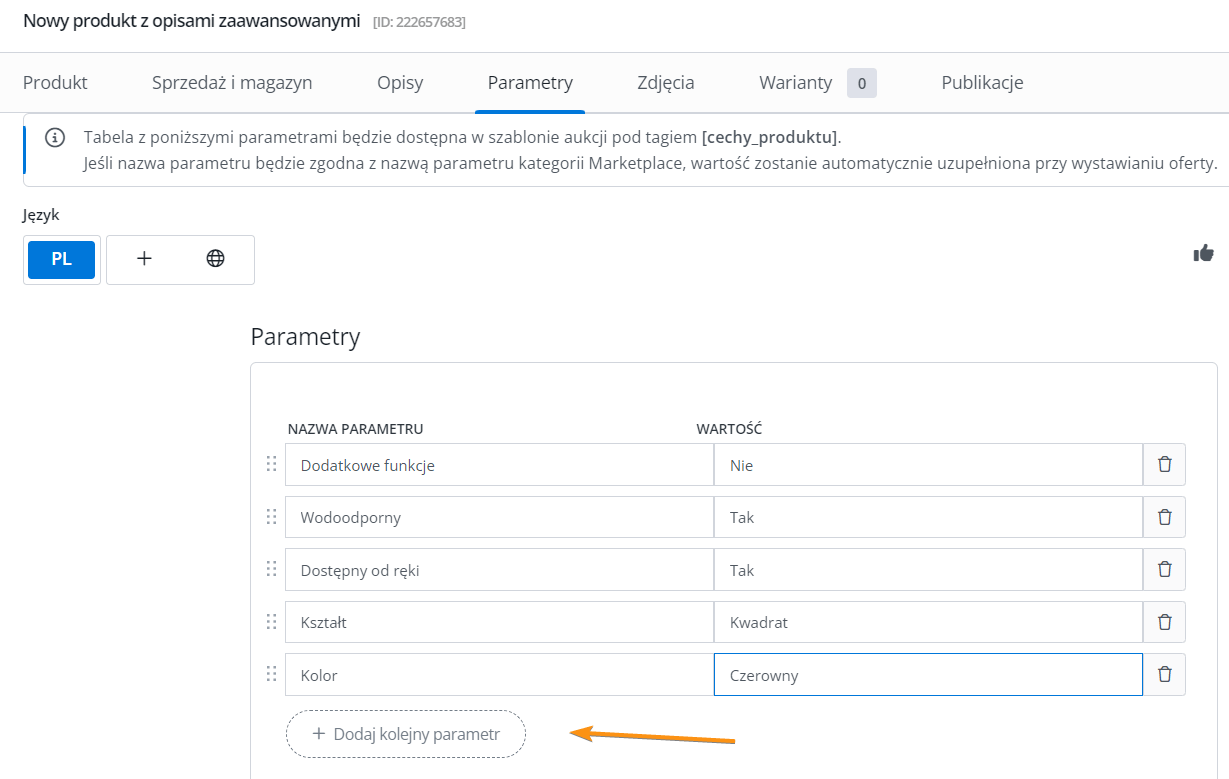Click the Wodoodporny parameter name field
The width and height of the screenshot is (1229, 779).
point(498,517)
